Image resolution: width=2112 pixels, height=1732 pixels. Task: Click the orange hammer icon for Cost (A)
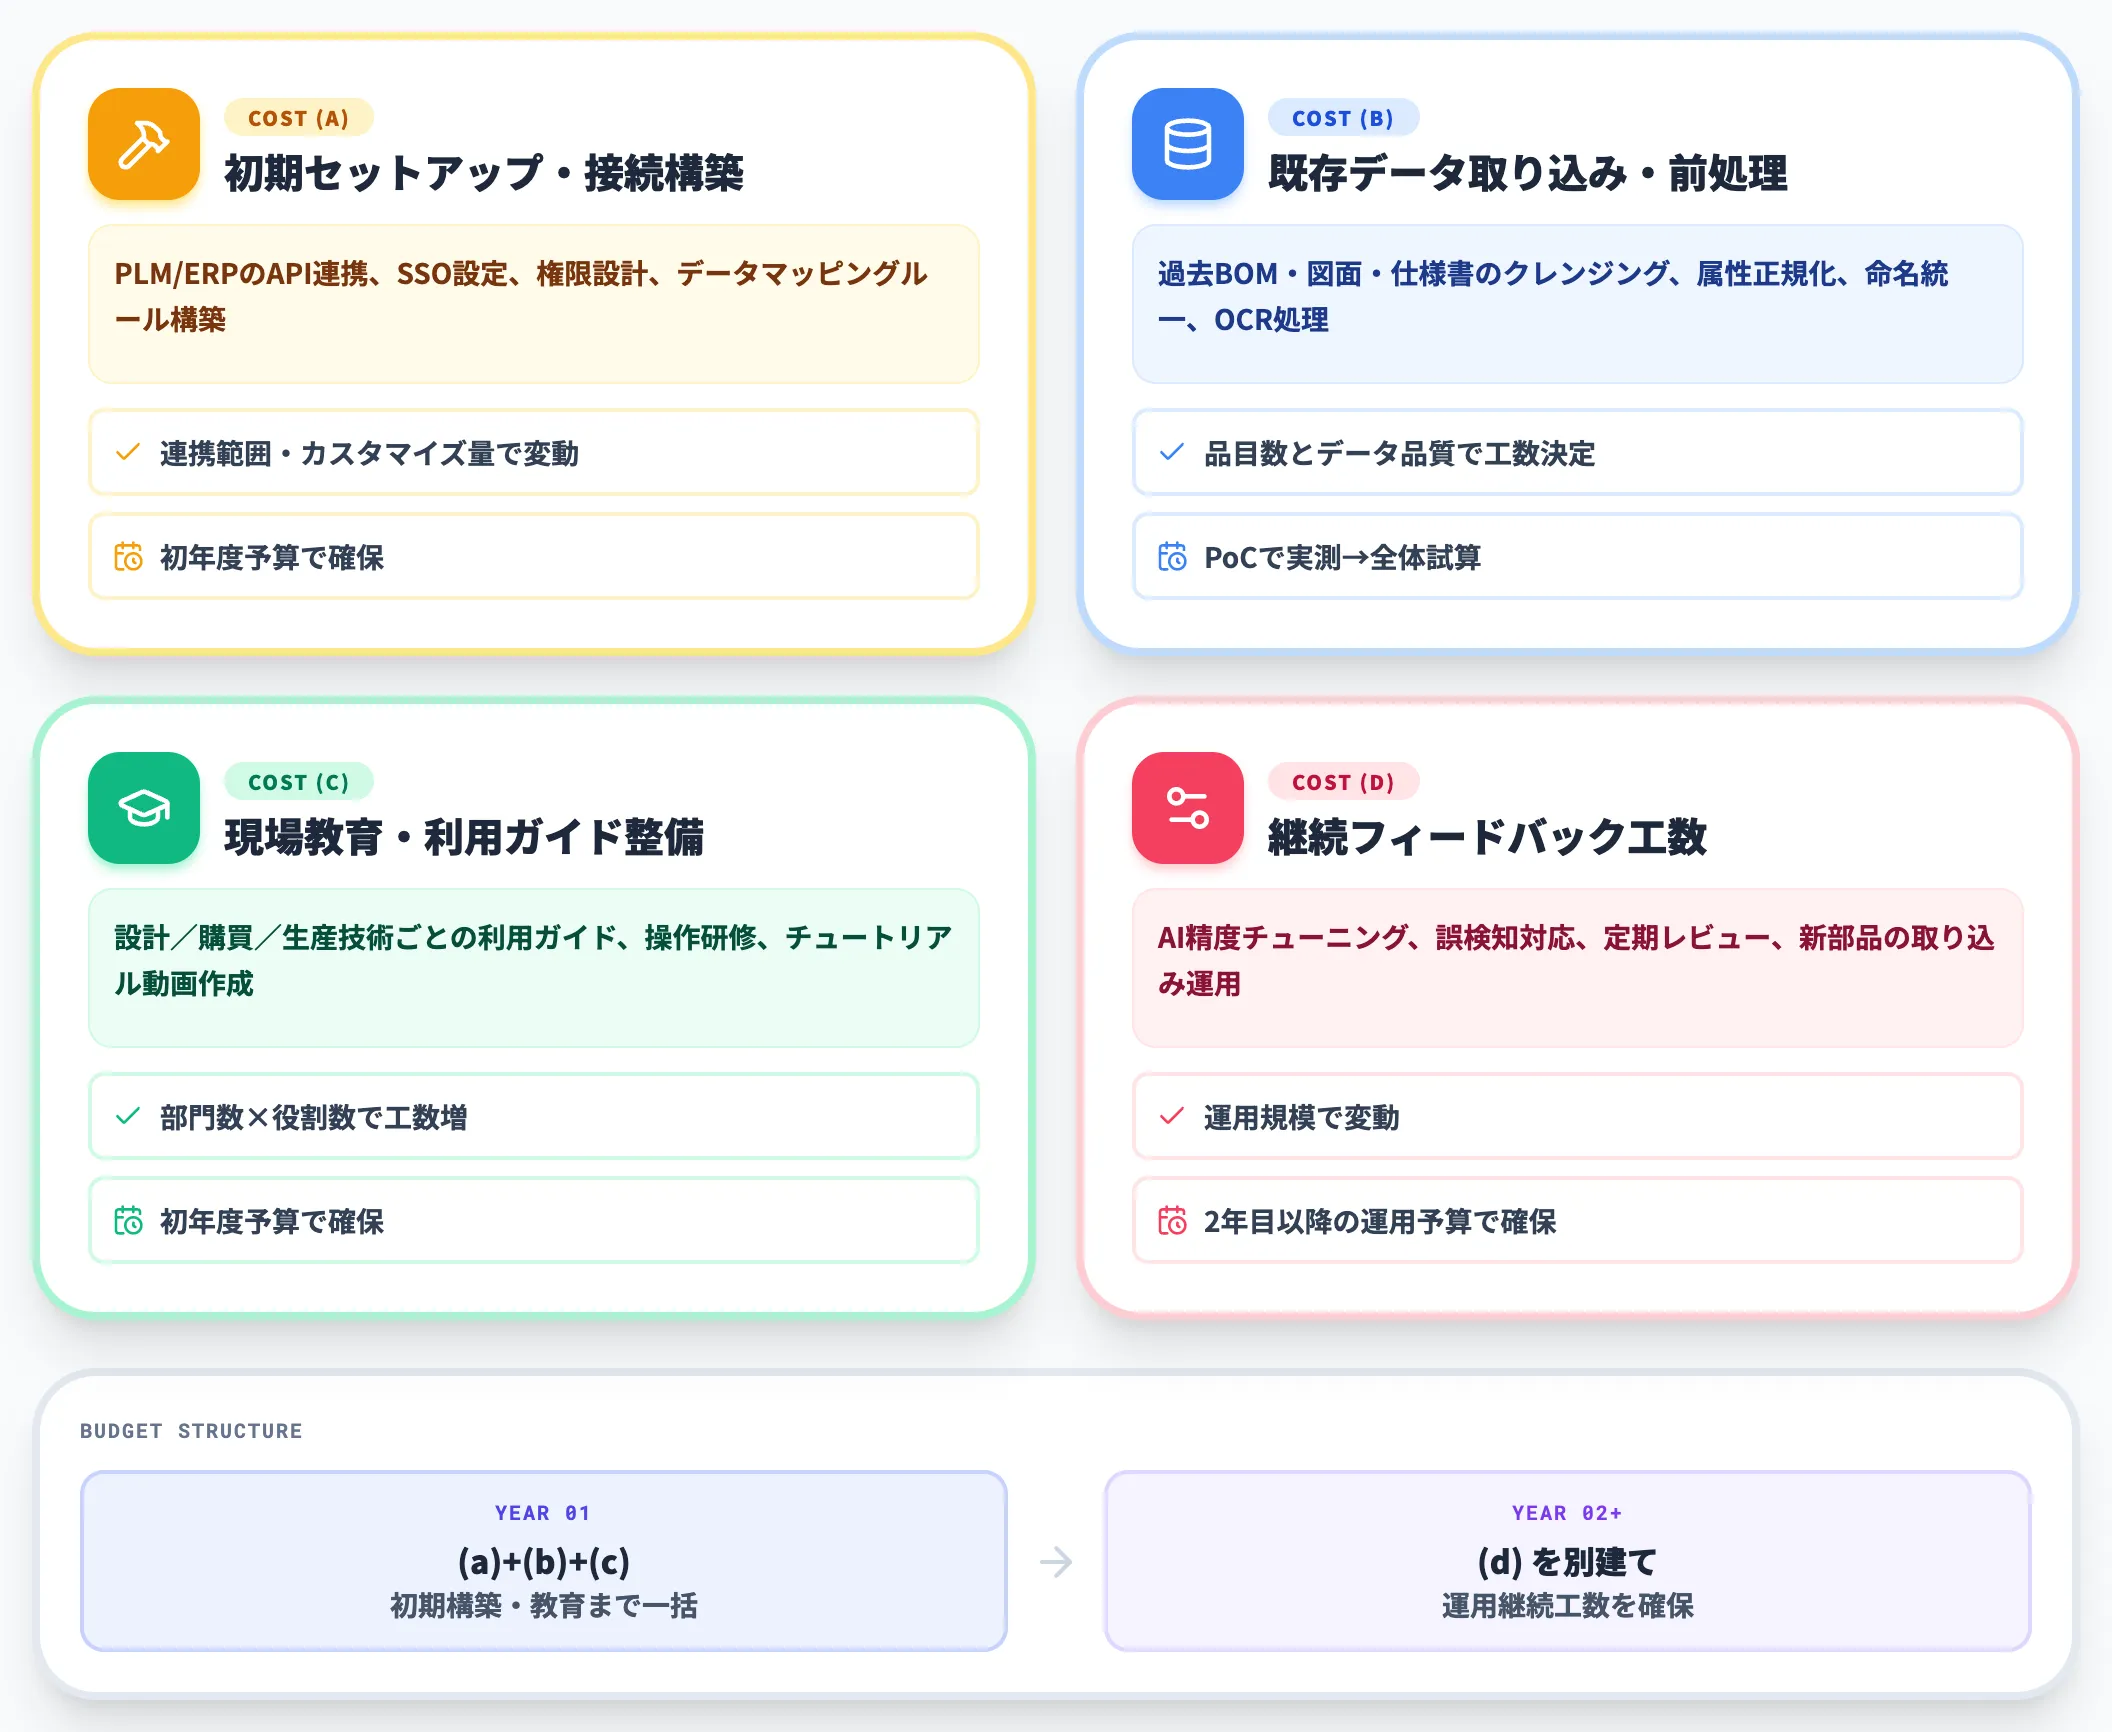144,144
